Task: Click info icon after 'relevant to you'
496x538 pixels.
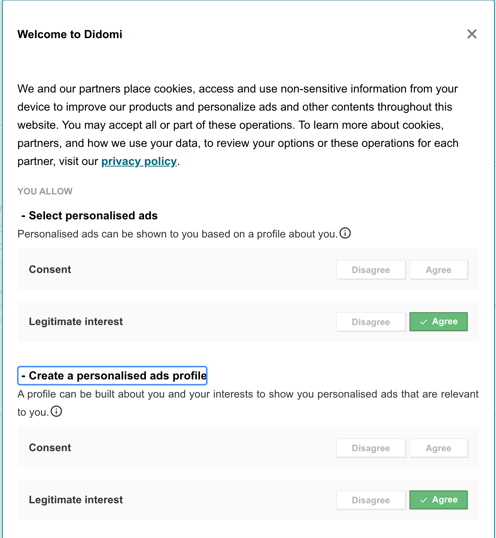Action: click(x=56, y=411)
